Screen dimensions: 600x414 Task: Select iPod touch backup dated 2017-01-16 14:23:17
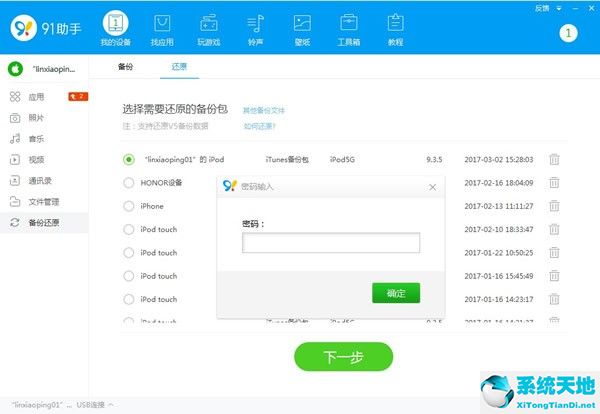click(129, 299)
